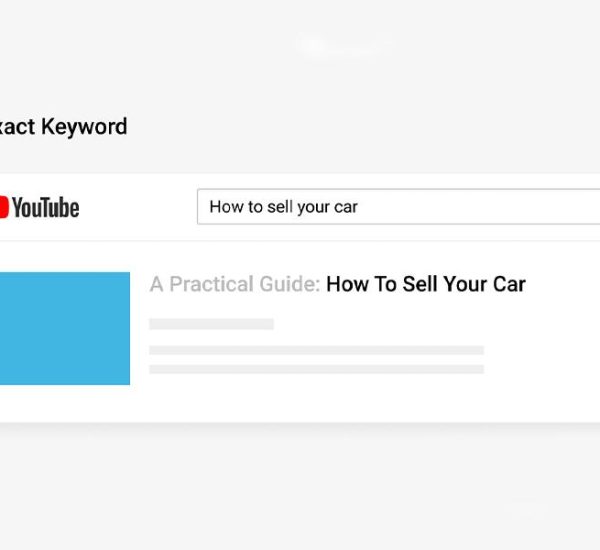This screenshot has height=550, width=600.
Task: Click empty header space between logo and search box
Action: tap(138, 207)
